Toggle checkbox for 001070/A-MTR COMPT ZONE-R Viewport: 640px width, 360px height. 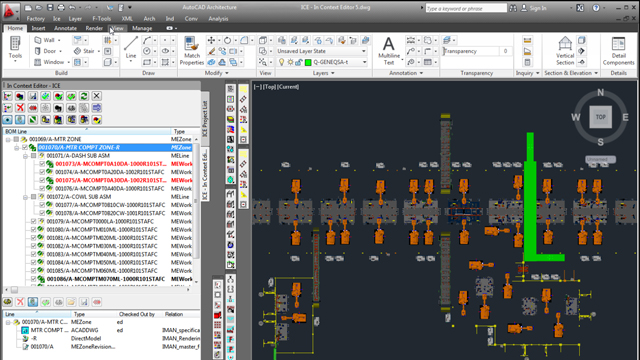pyautogui.click(x=25, y=147)
